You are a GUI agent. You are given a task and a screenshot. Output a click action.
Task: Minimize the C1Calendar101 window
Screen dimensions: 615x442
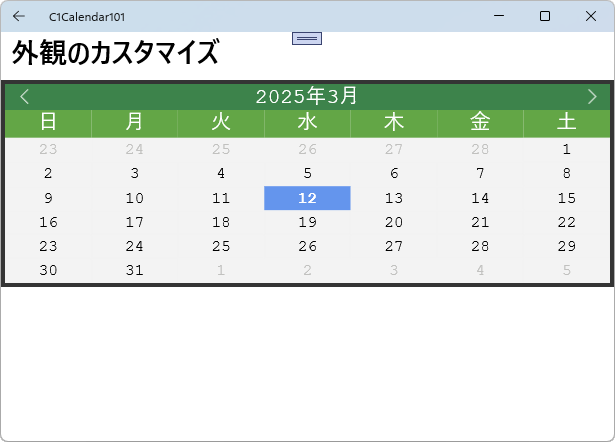click(500, 16)
